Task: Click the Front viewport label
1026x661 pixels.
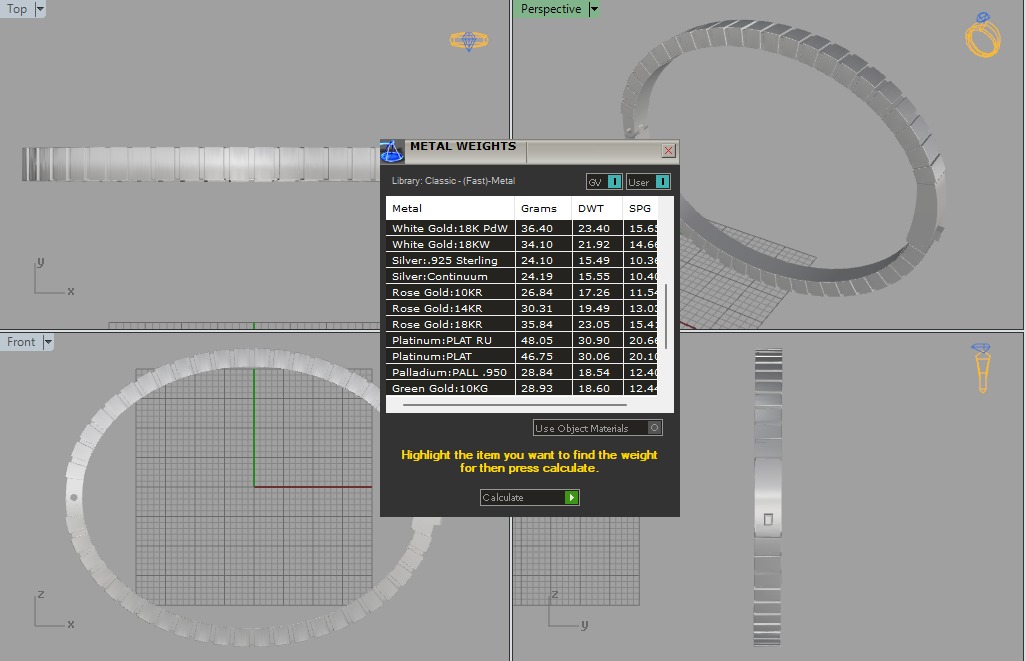Action: (x=21, y=342)
